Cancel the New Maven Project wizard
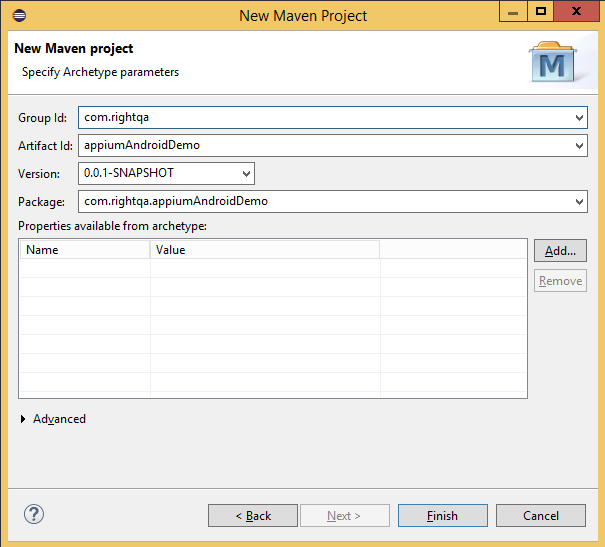The height and width of the screenshot is (547, 605). [x=541, y=515]
